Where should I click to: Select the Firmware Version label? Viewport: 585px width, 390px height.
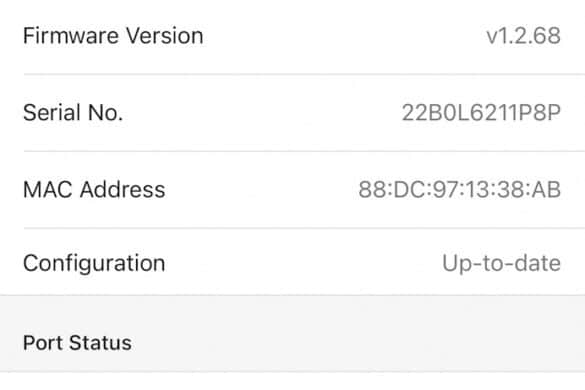click(x=113, y=36)
